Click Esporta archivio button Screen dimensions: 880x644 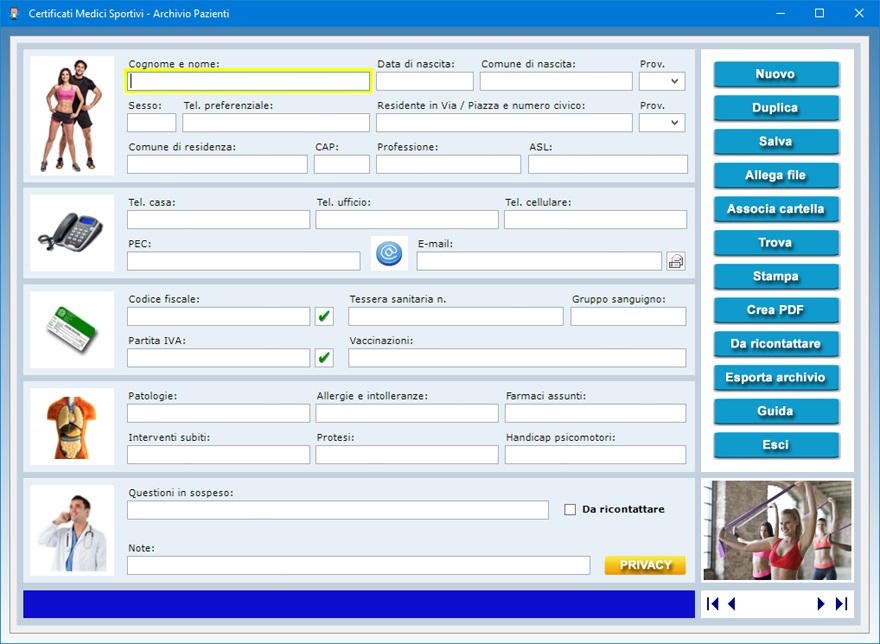[x=775, y=377]
